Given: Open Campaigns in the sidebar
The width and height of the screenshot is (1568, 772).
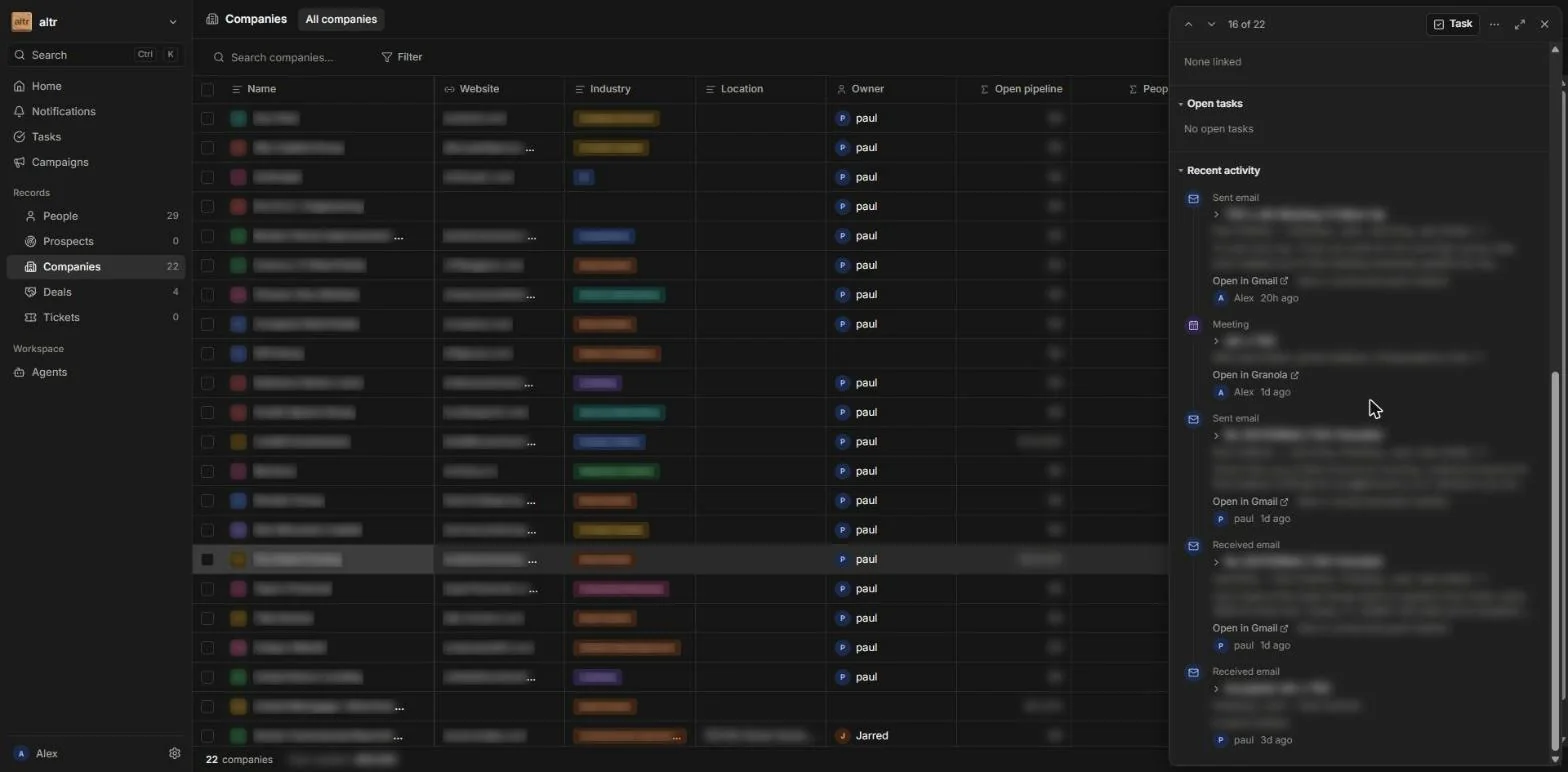Looking at the screenshot, I should (x=60, y=162).
